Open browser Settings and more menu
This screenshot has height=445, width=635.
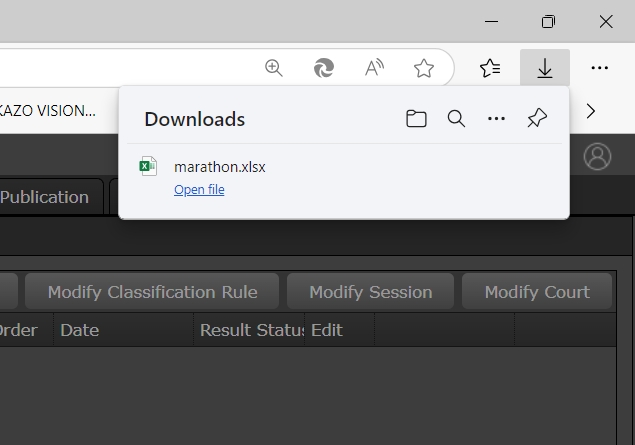coord(599,68)
